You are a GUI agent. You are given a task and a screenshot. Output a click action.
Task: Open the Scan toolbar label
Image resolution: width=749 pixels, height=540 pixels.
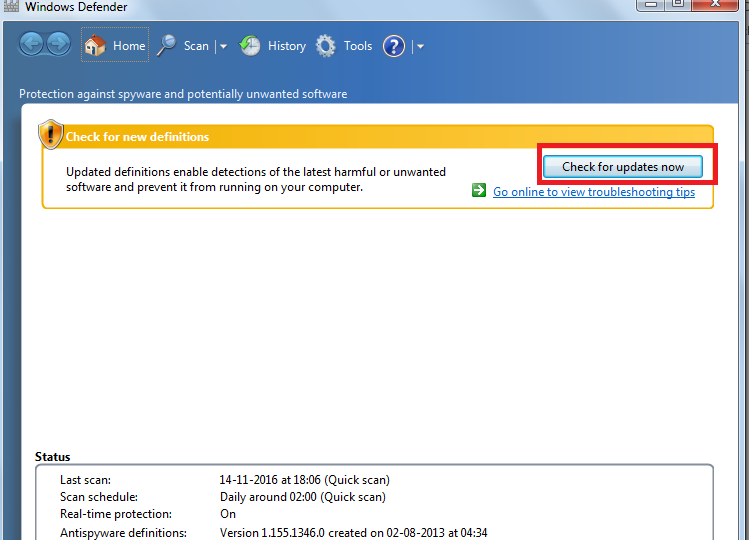click(x=196, y=46)
